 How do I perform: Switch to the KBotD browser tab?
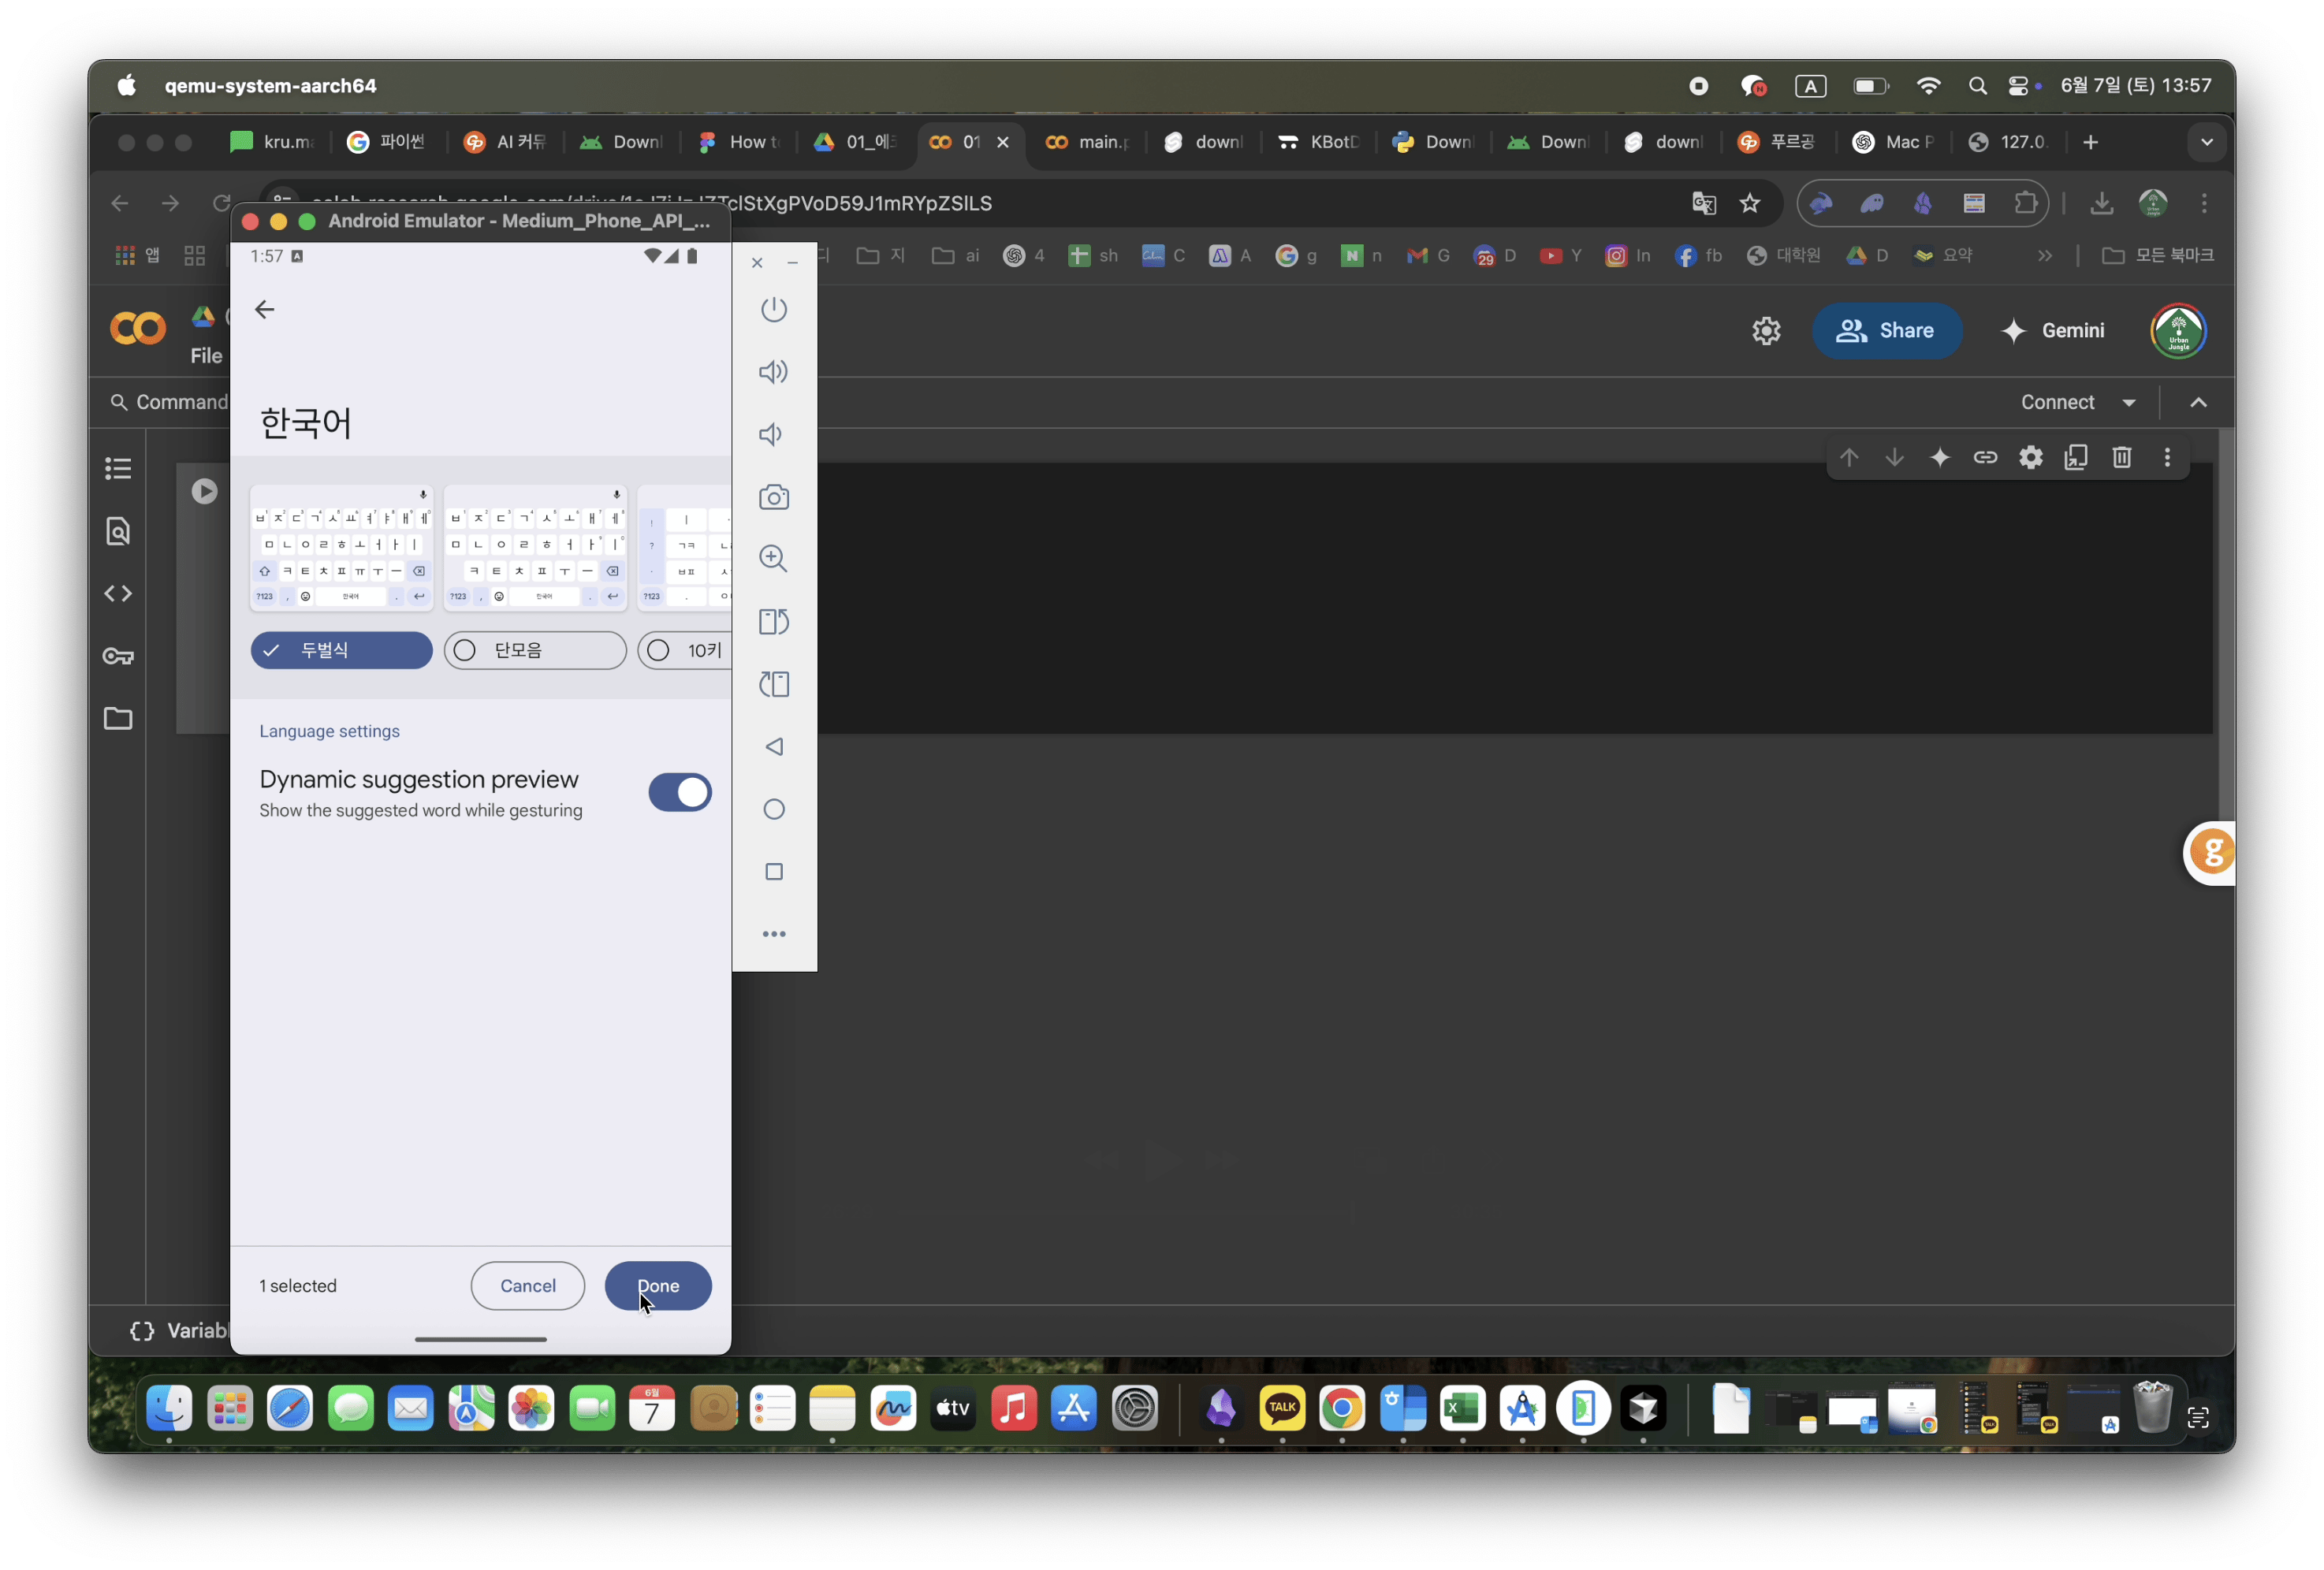[1319, 142]
